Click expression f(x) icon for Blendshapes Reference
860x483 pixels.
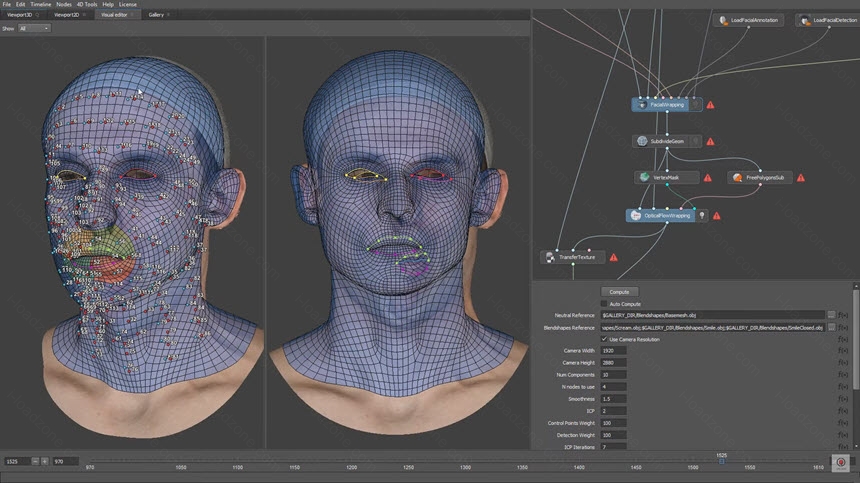point(843,327)
